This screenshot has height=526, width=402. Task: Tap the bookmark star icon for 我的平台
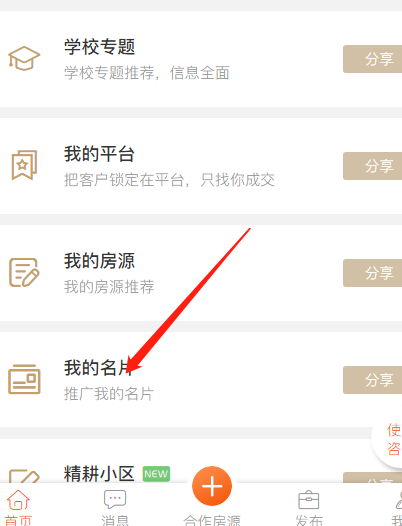(x=24, y=165)
